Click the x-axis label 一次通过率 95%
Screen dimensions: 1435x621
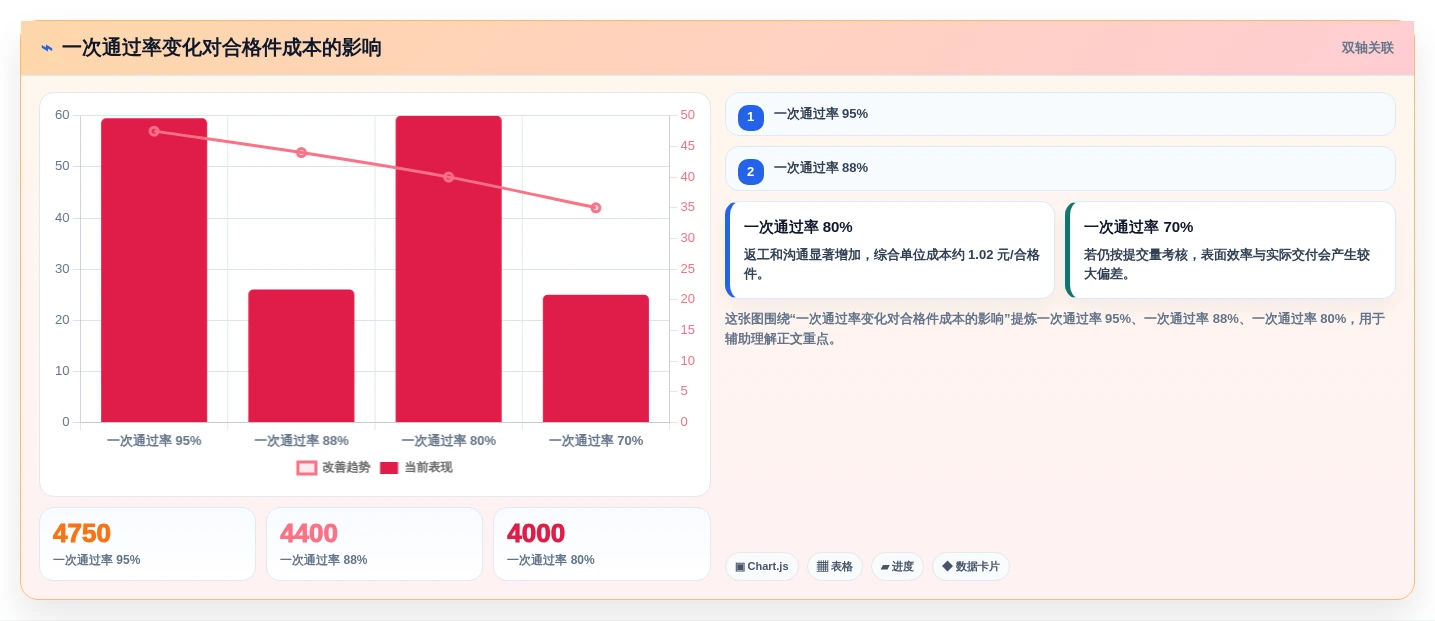pyautogui.click(x=154, y=440)
